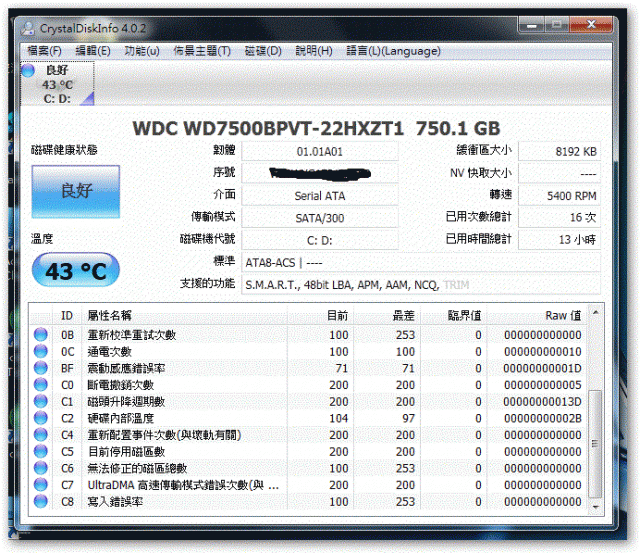Click the attribute list scroll up arrow

point(595,312)
